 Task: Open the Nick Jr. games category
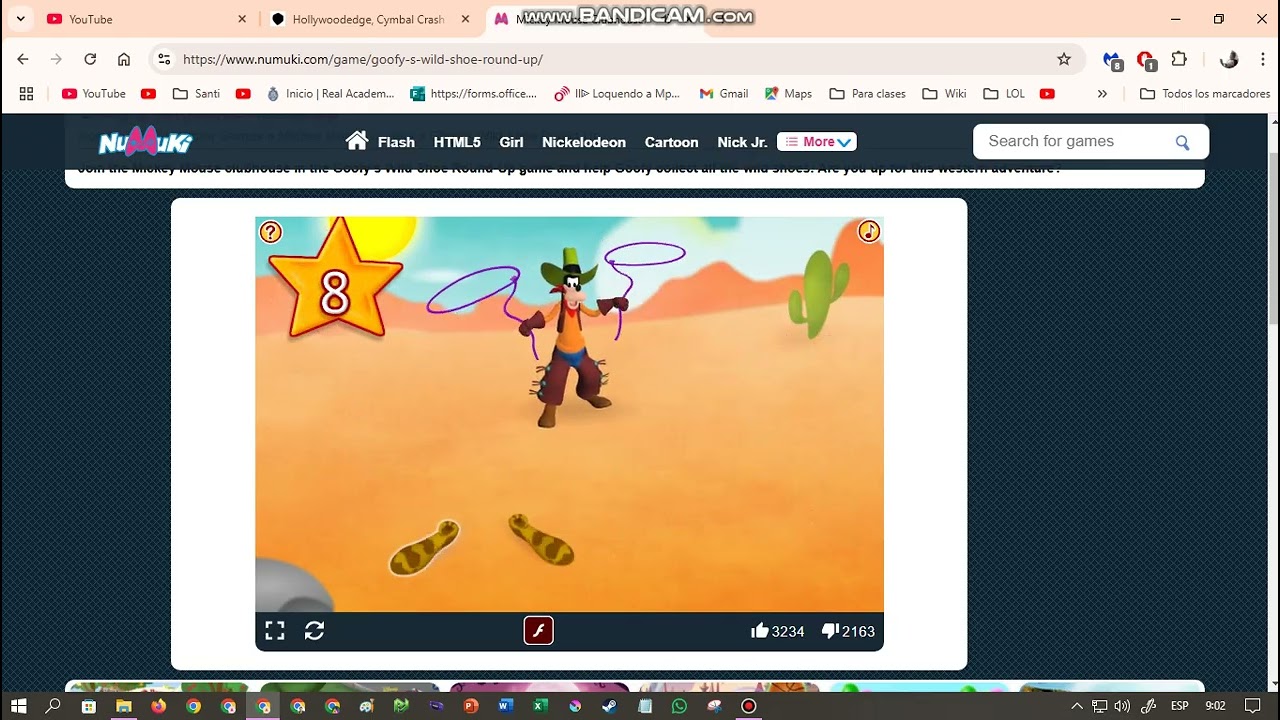[742, 142]
